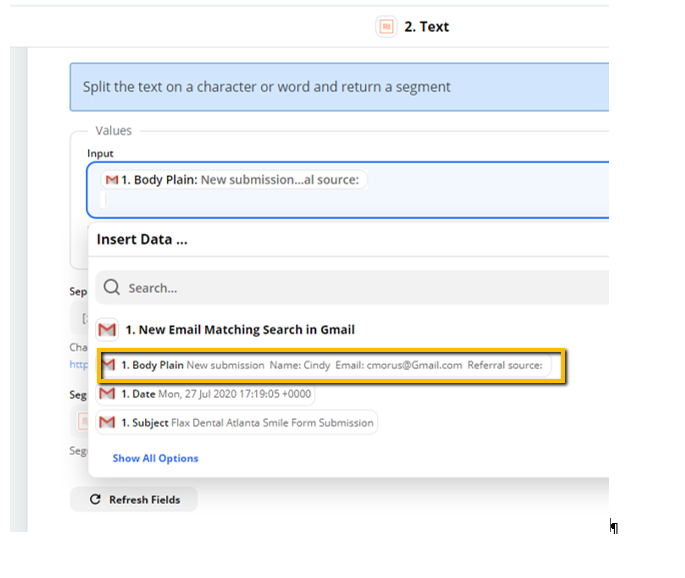Click the Input field text area

(348, 190)
